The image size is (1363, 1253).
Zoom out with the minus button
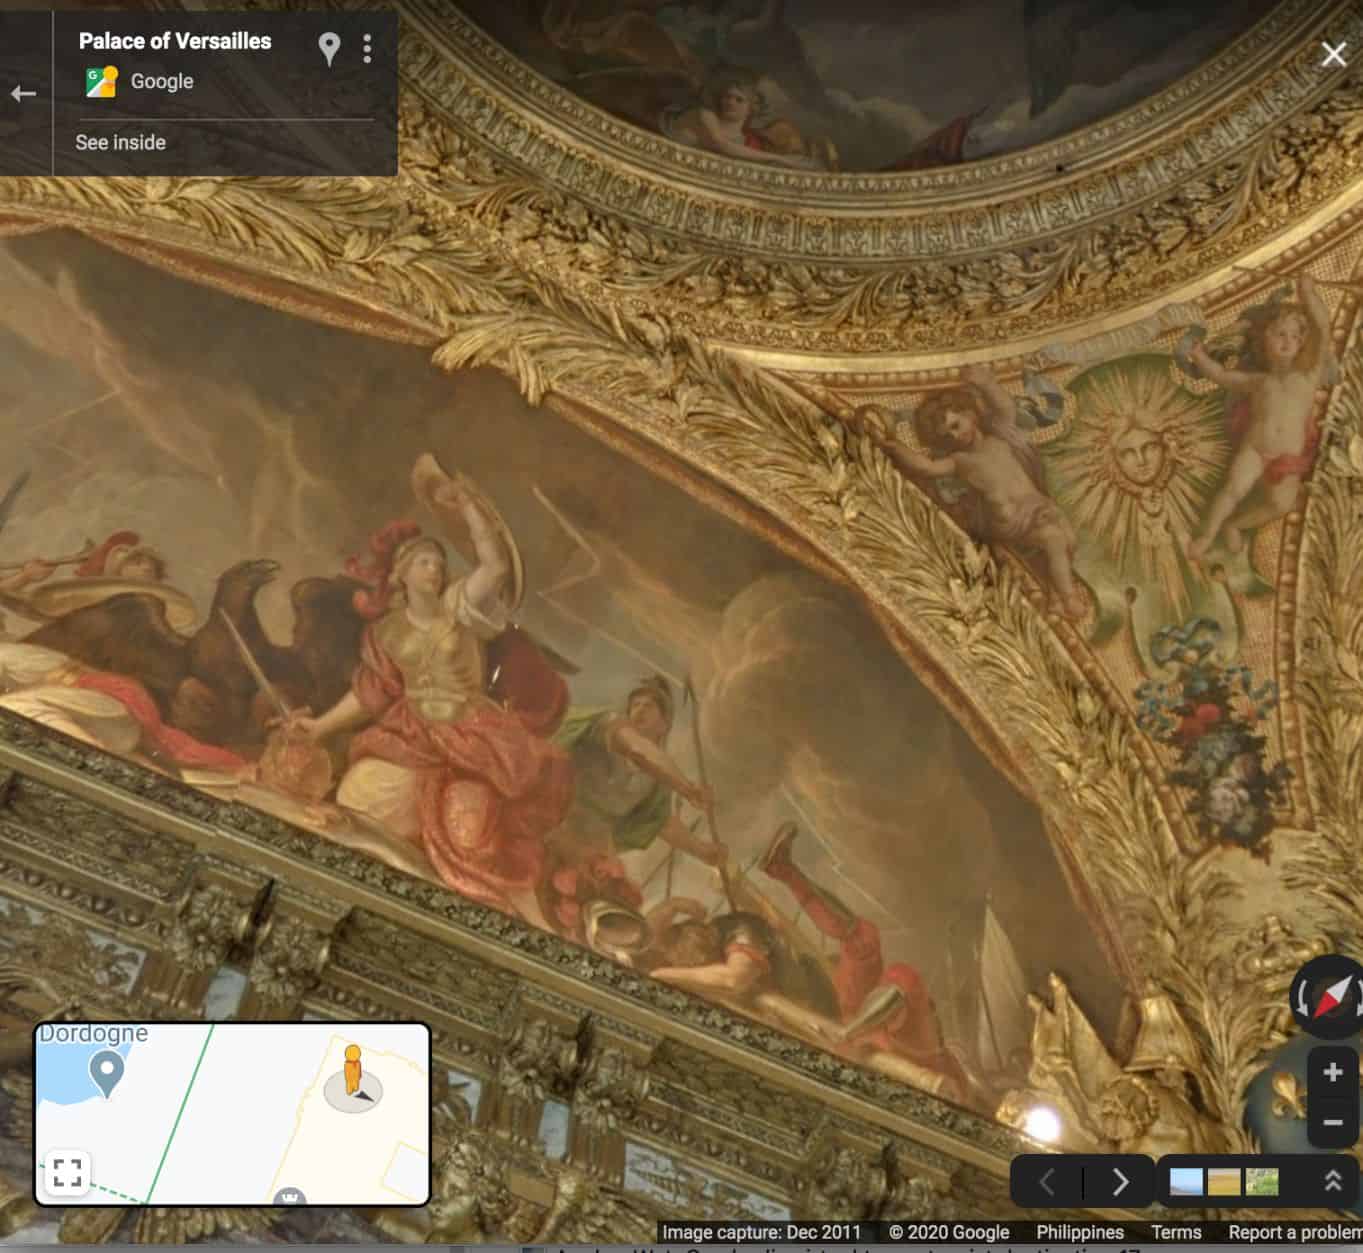coord(1333,1122)
